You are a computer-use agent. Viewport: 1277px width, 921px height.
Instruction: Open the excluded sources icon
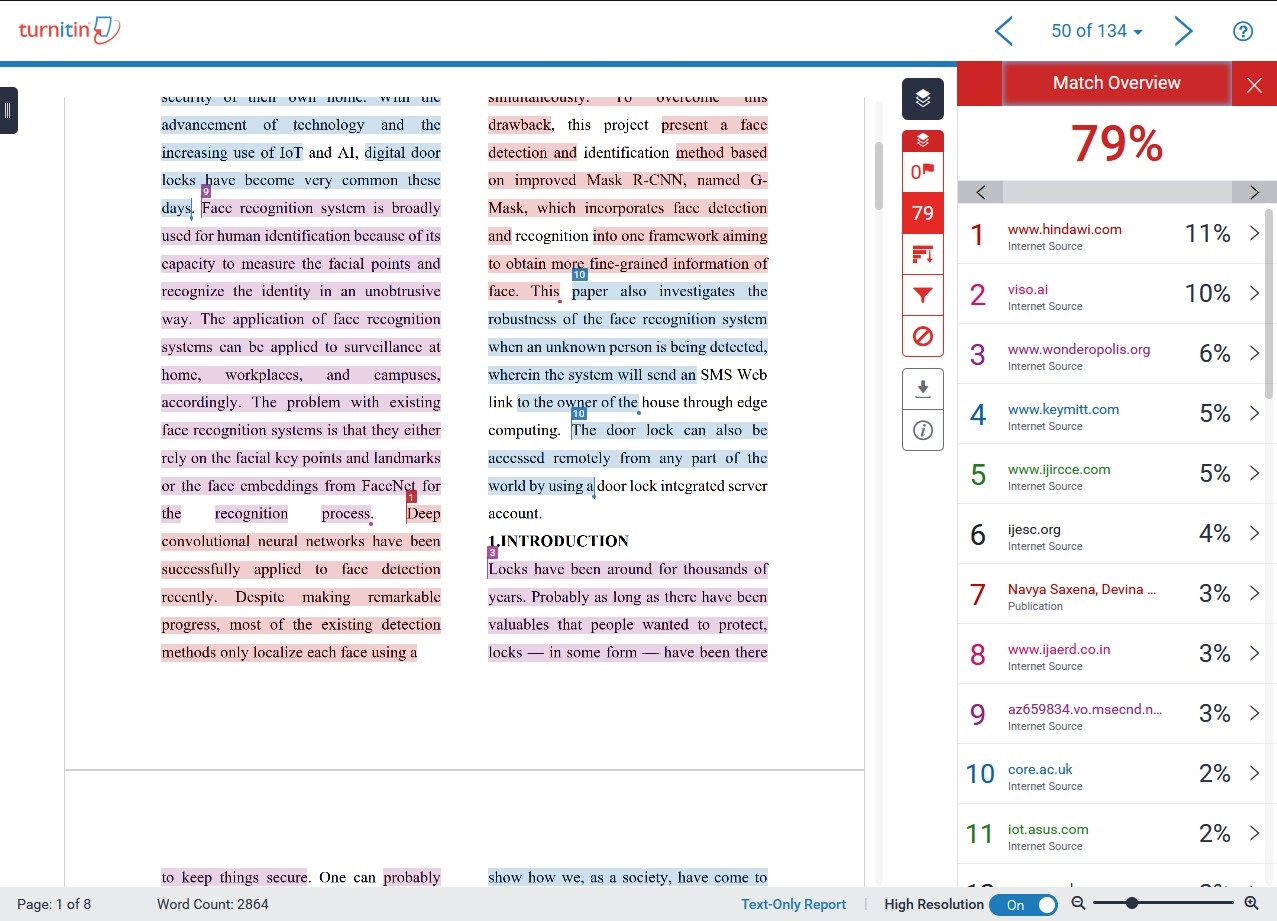coord(922,336)
